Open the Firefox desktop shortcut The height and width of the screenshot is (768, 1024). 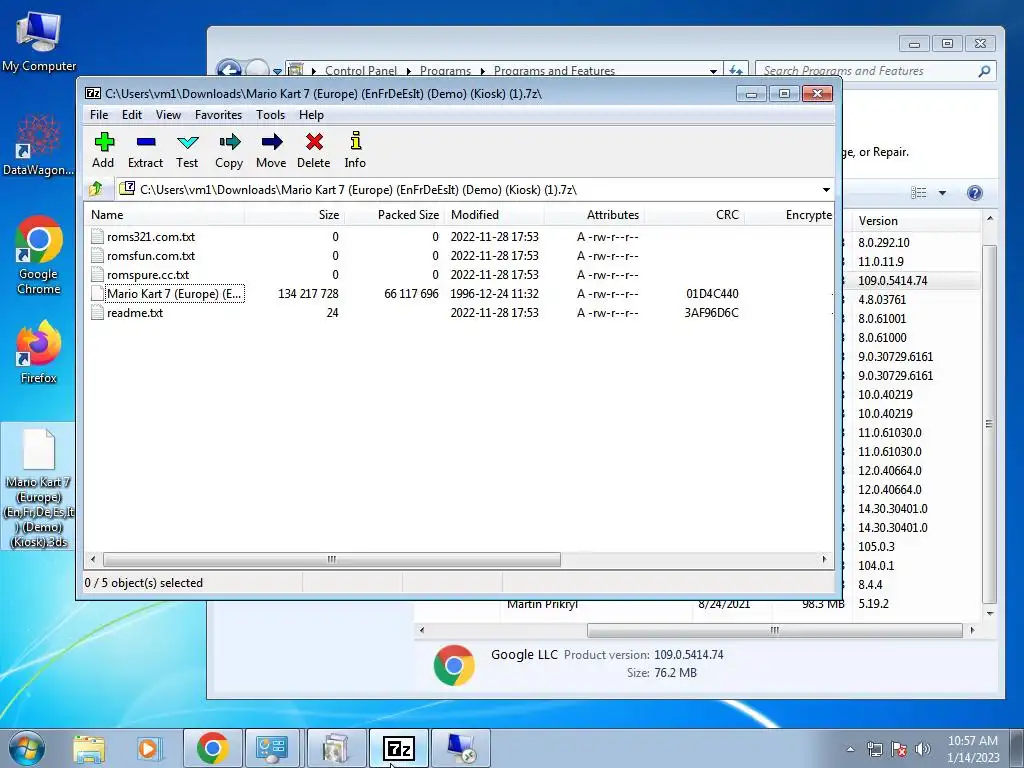click(x=39, y=351)
